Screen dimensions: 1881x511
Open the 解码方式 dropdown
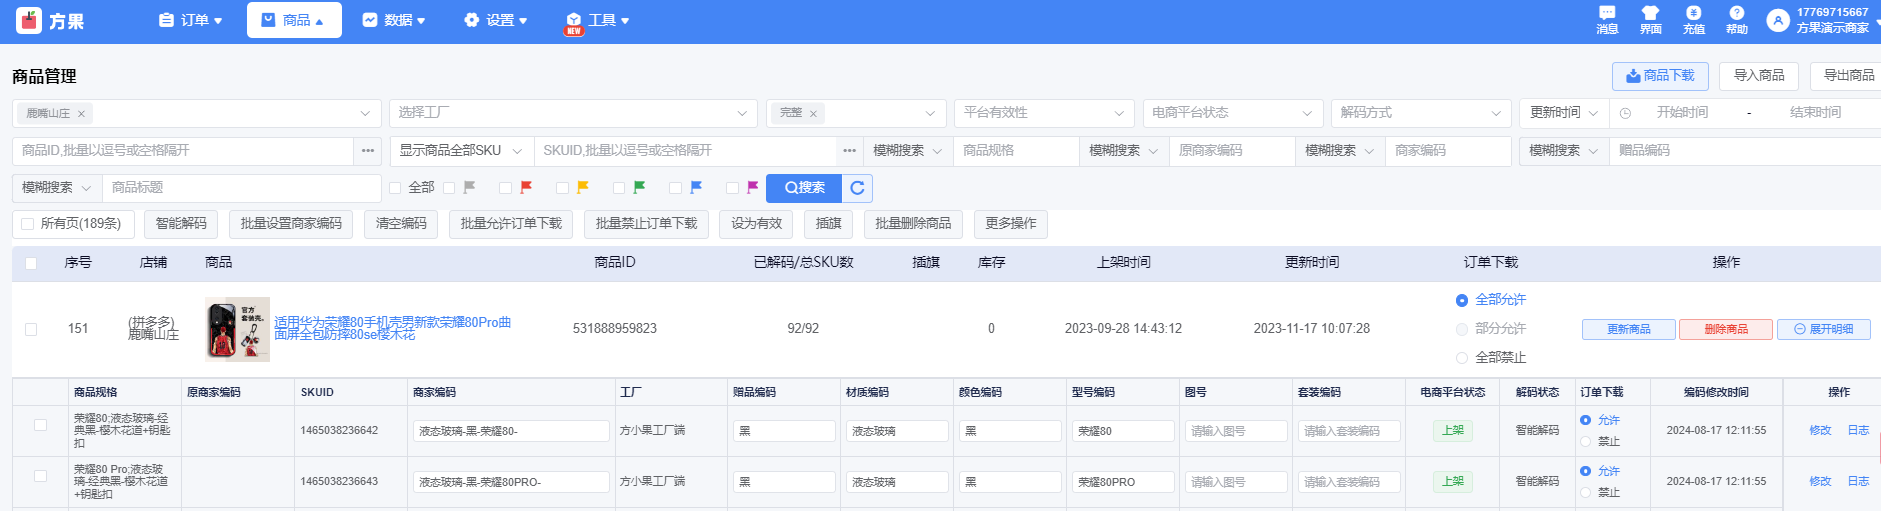[1420, 113]
